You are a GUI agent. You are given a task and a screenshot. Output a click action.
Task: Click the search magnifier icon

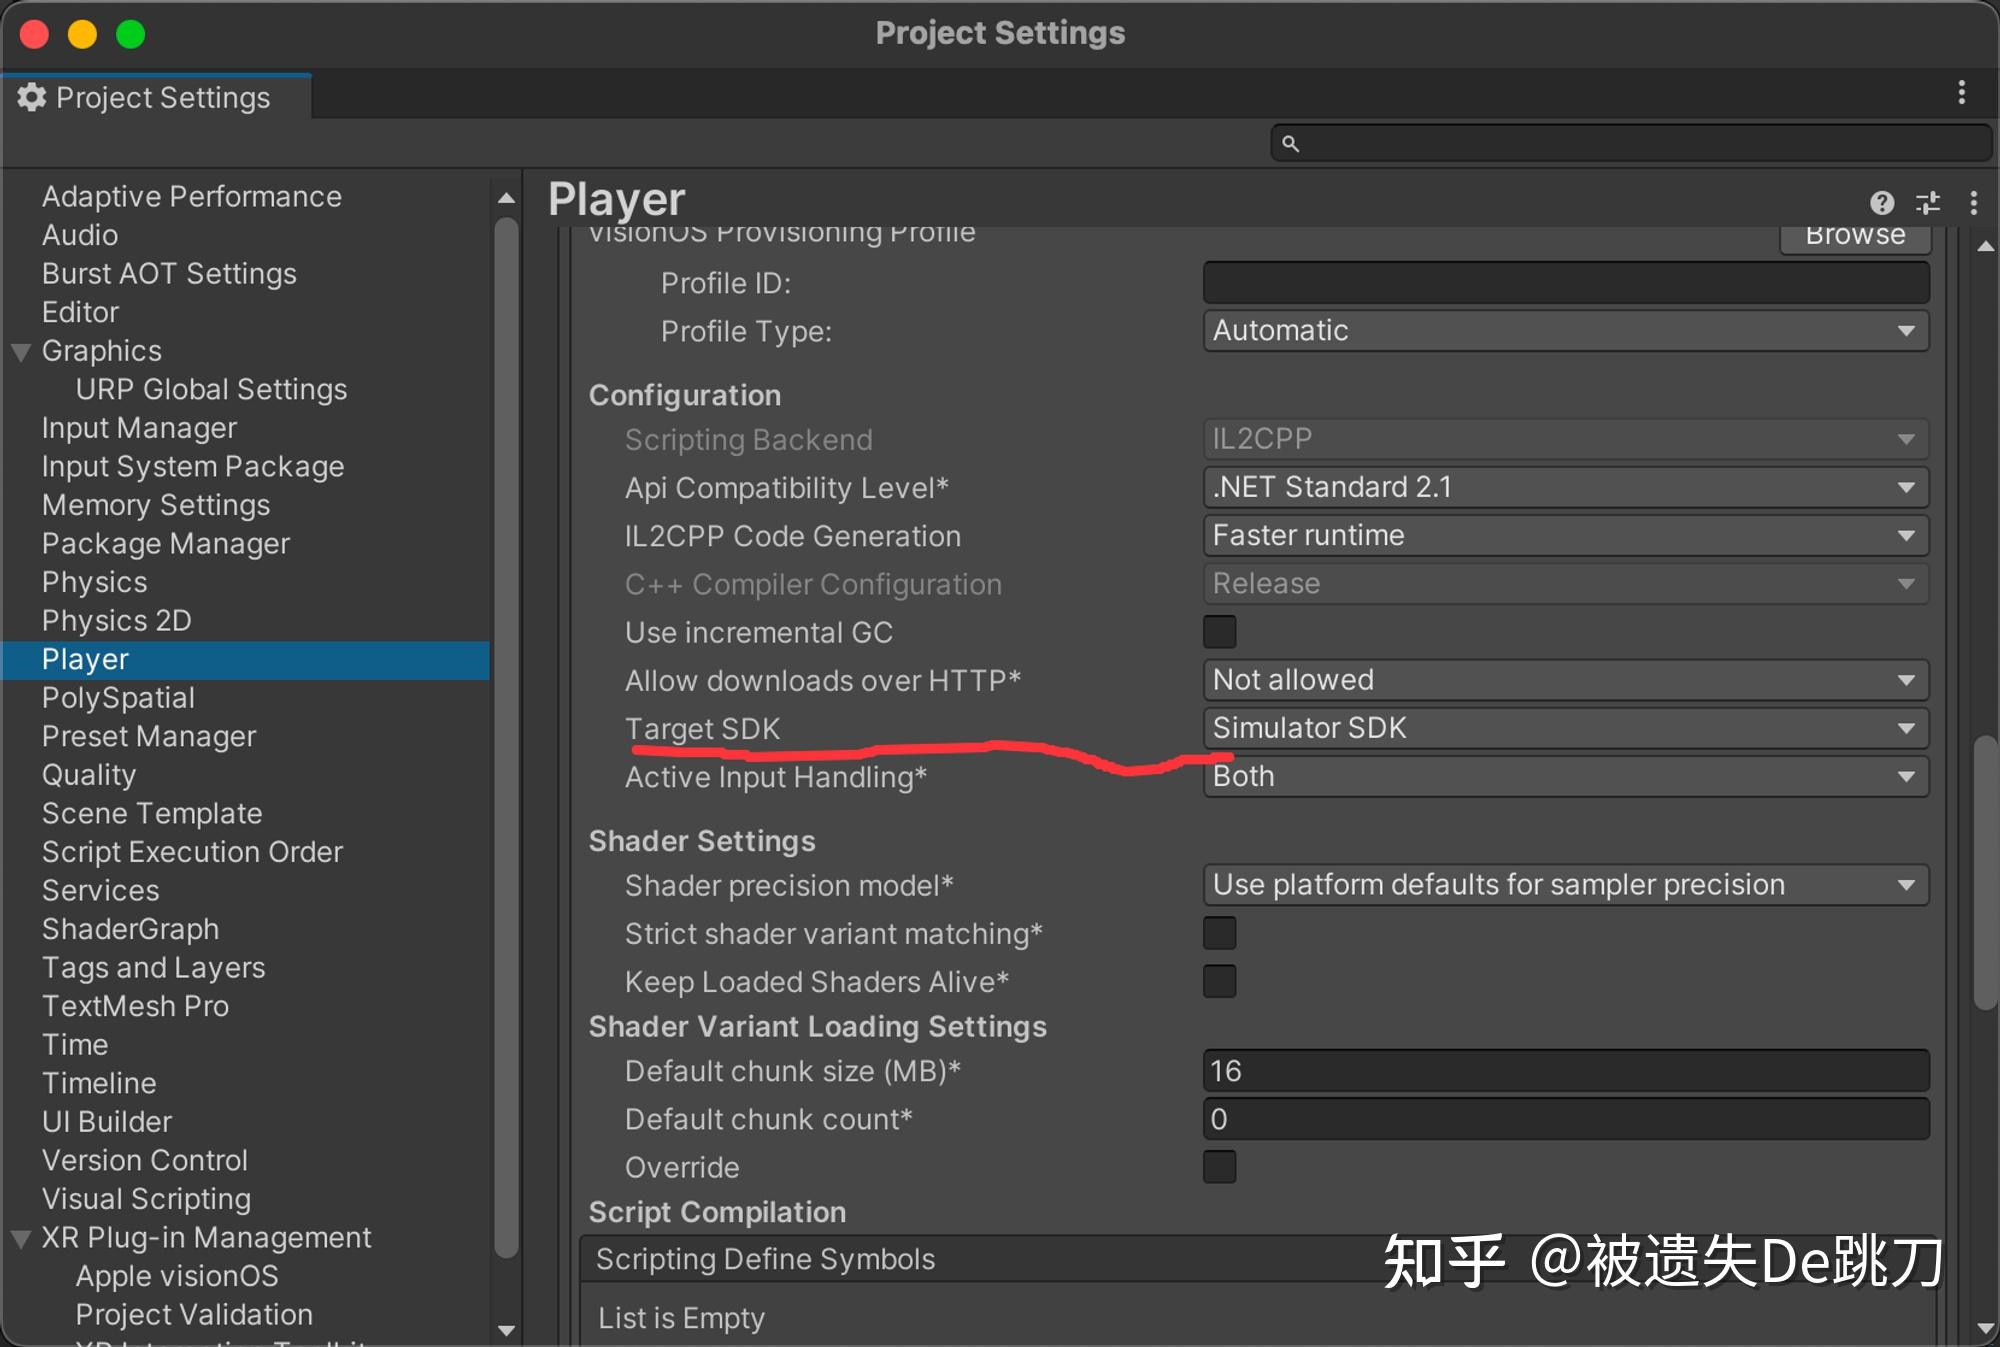pos(1290,144)
